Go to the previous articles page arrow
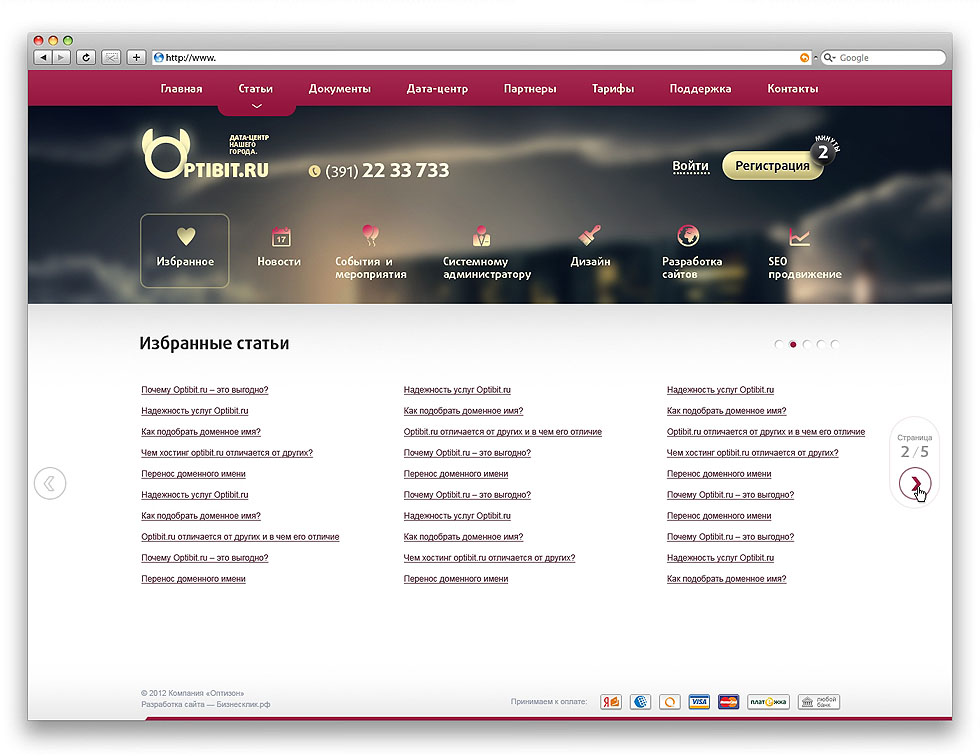 coord(50,483)
